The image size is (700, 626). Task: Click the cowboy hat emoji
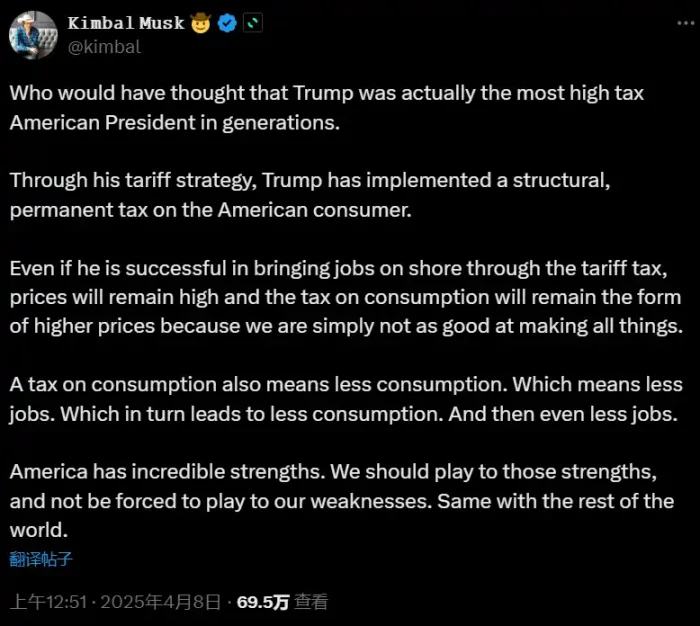201,23
